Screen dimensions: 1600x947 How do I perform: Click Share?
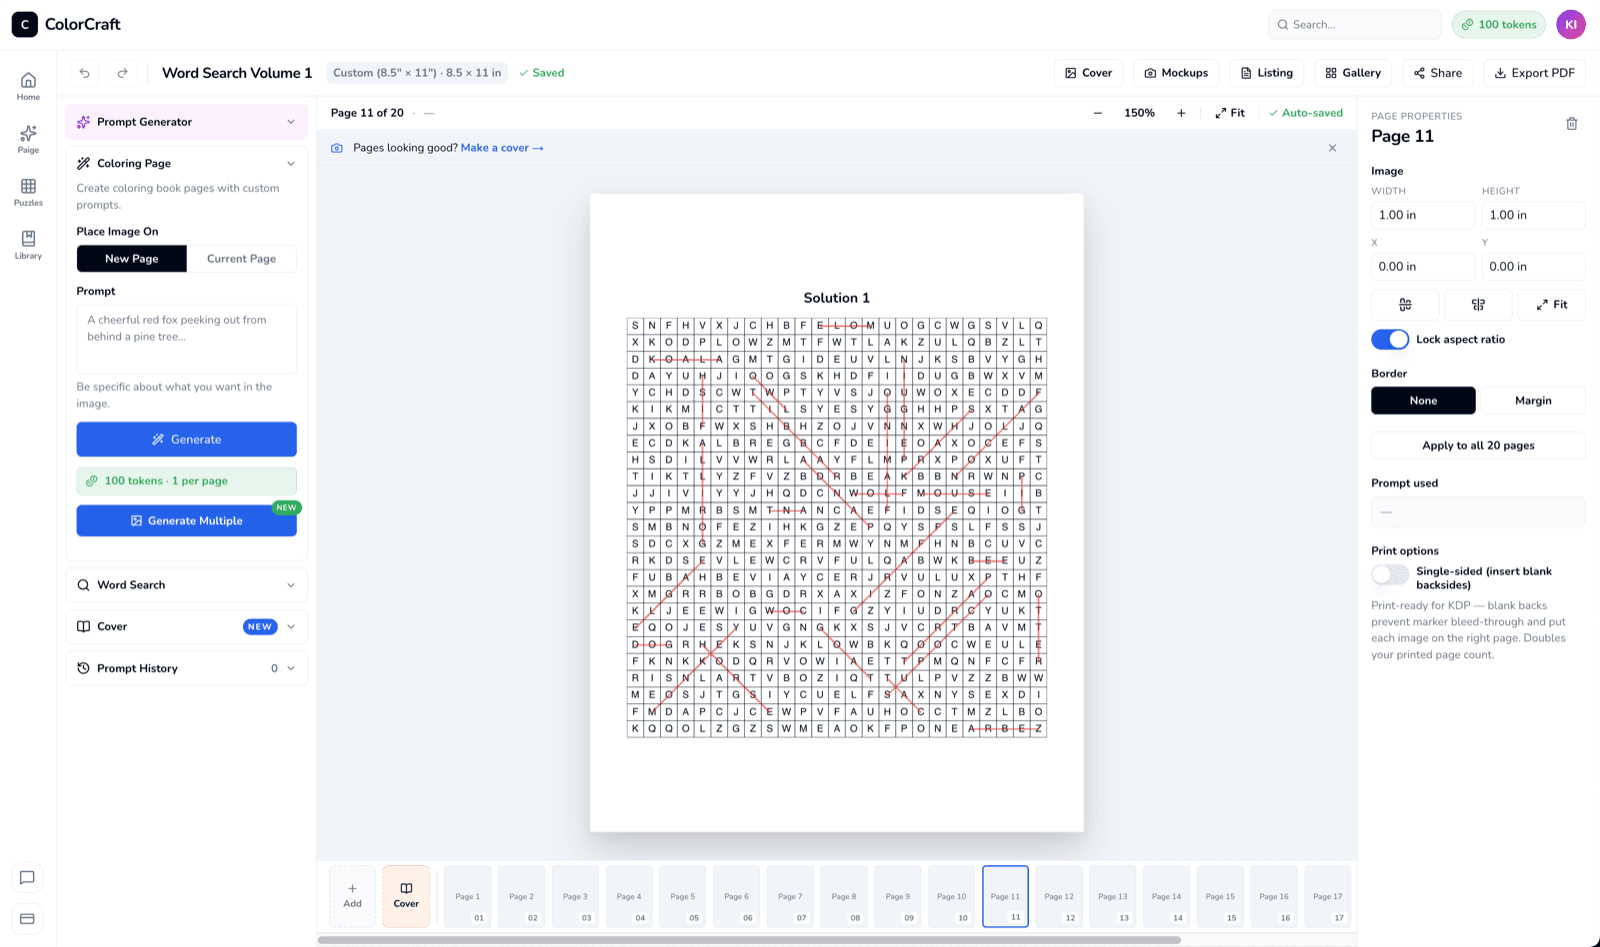click(1437, 73)
